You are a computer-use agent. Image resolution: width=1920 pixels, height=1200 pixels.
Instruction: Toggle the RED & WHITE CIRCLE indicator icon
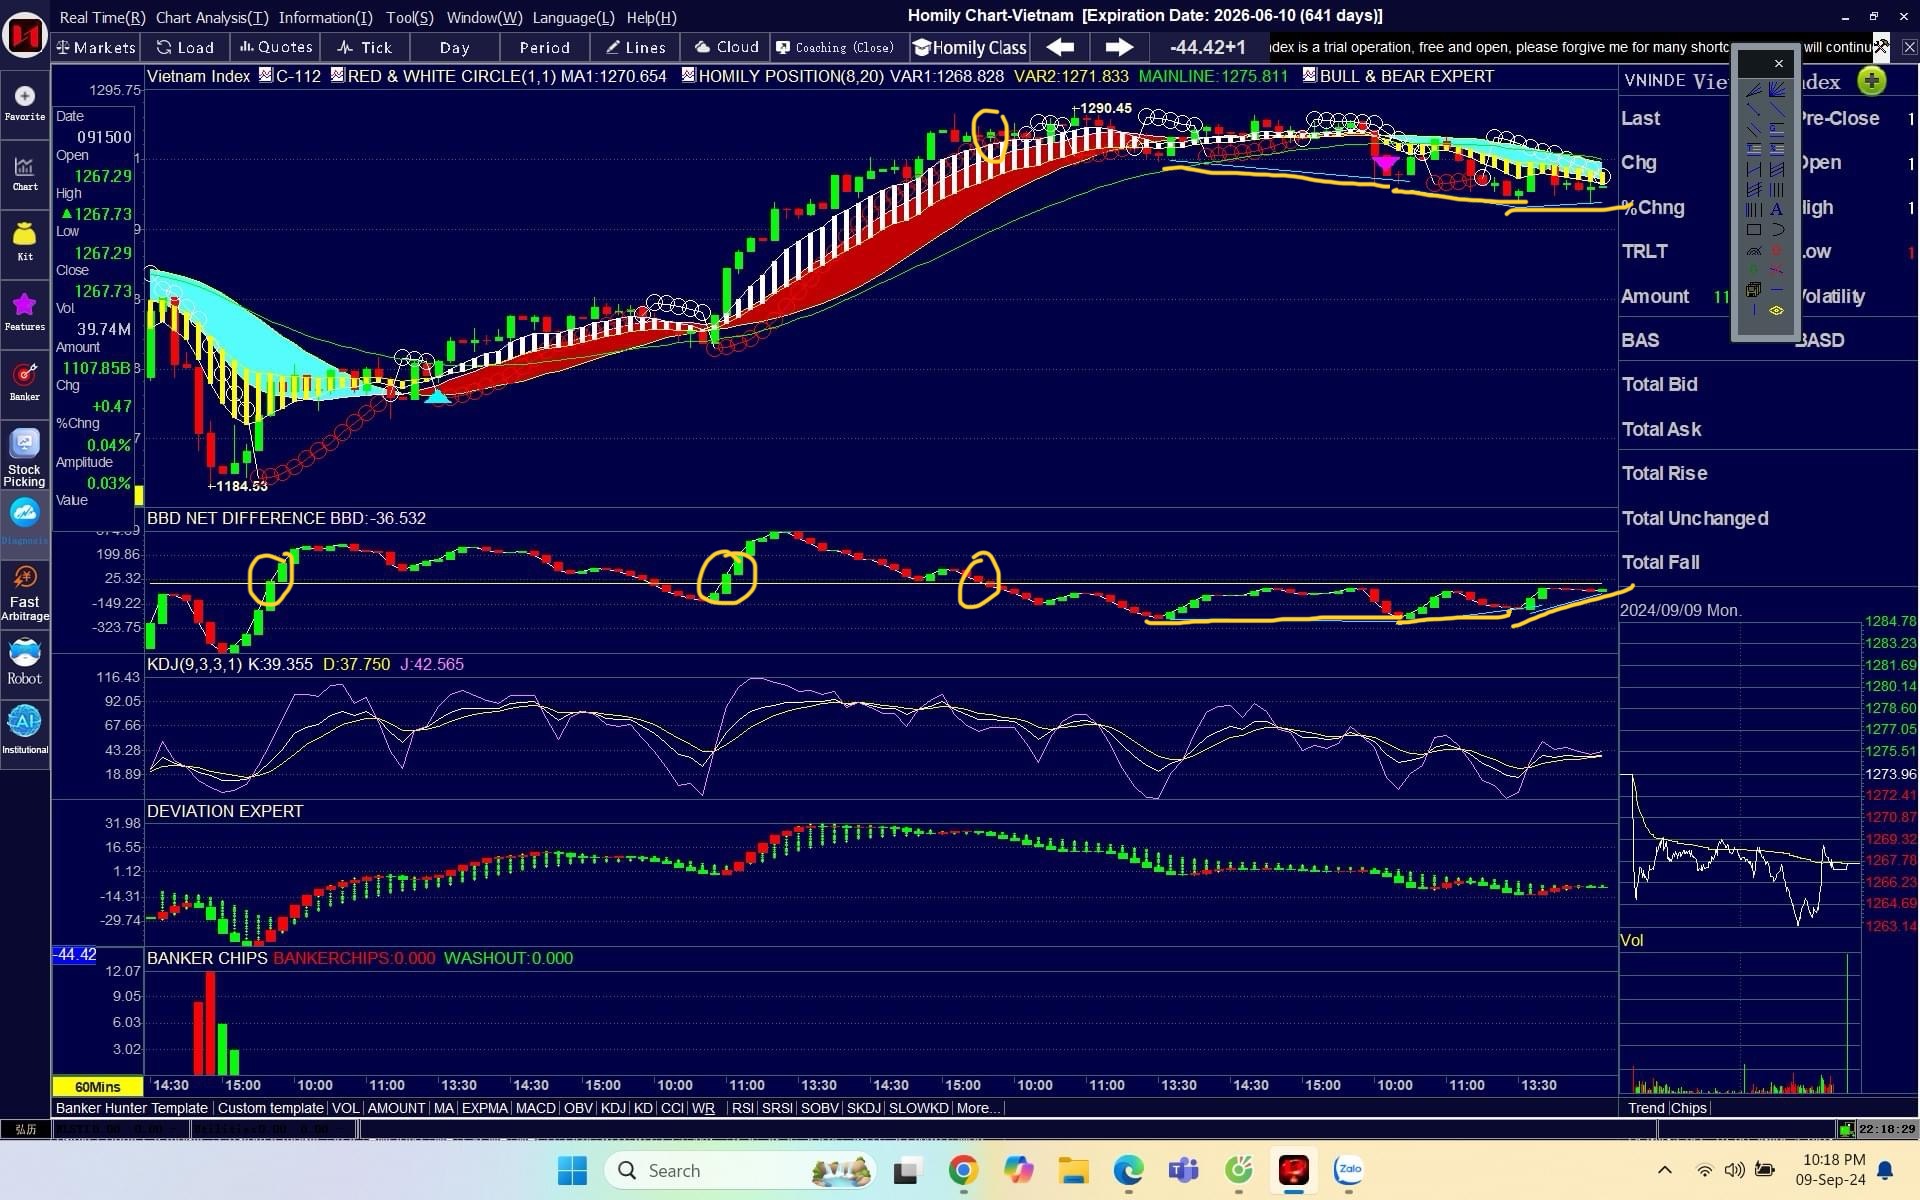pos(338,75)
